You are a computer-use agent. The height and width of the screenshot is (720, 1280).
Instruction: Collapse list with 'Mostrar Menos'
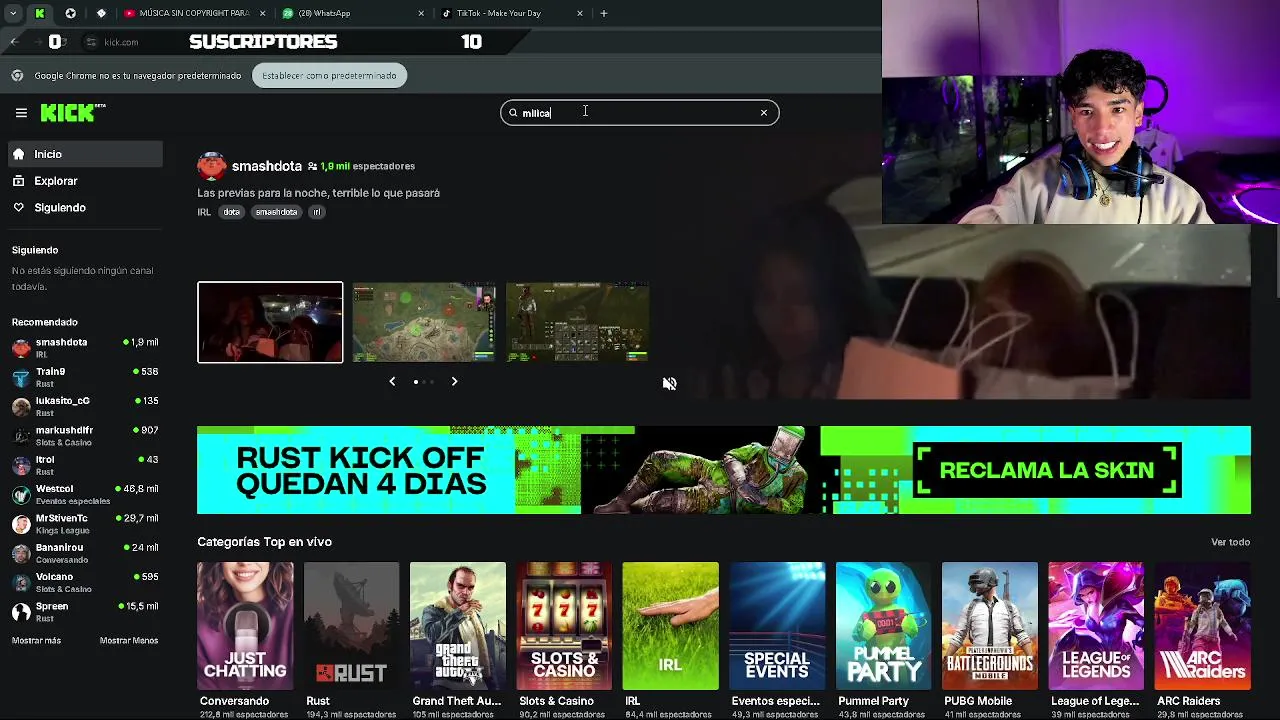(129, 640)
